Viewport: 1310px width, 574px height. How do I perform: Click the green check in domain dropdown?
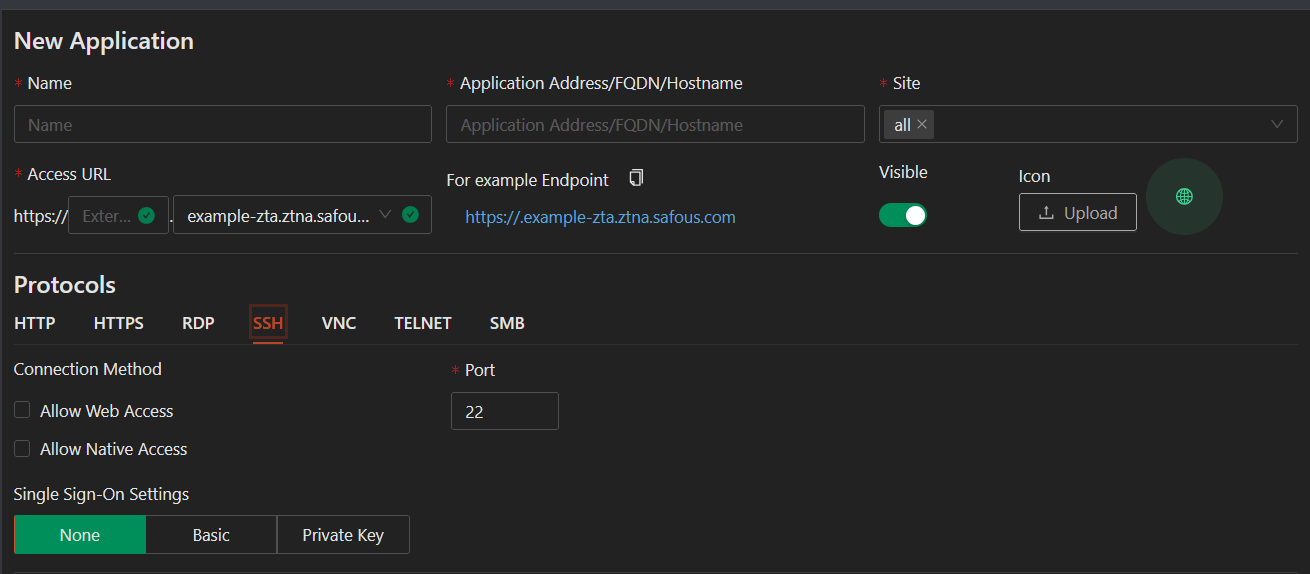[x=410, y=214]
